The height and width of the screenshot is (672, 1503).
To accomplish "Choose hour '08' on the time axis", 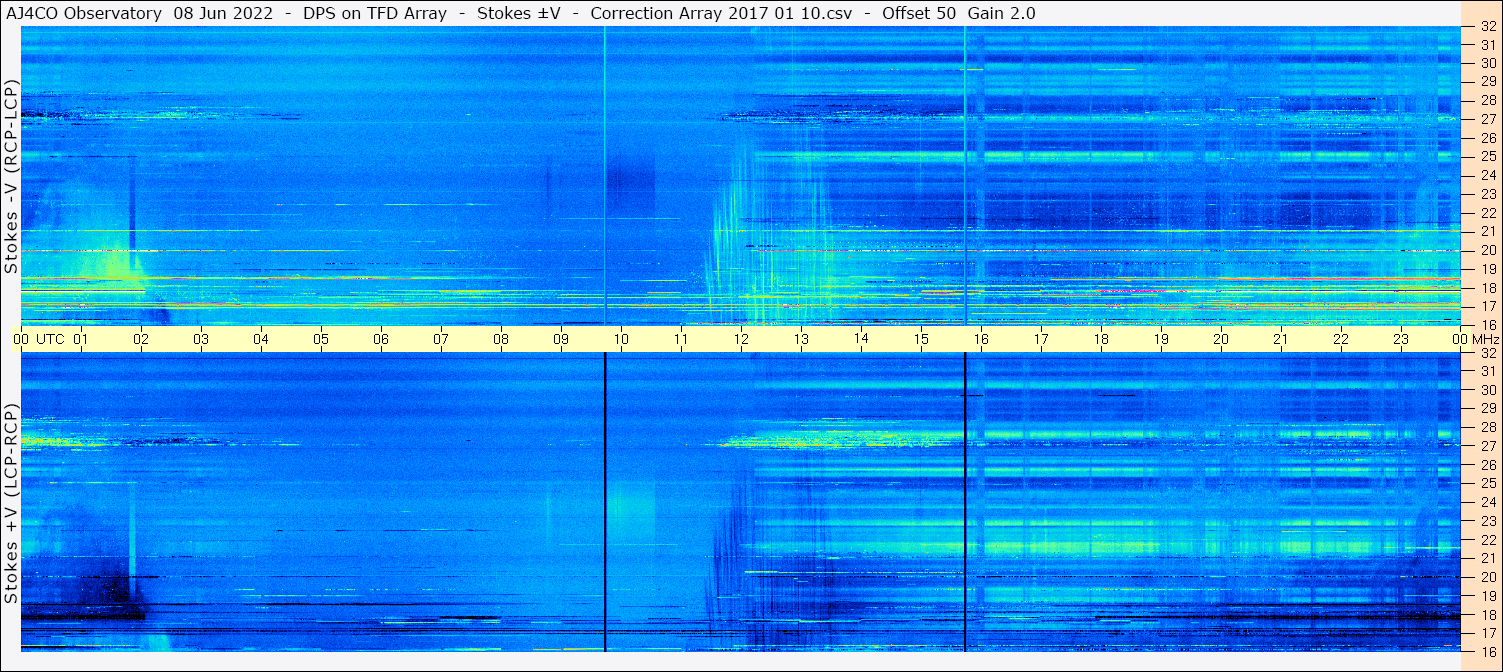I will coord(501,339).
